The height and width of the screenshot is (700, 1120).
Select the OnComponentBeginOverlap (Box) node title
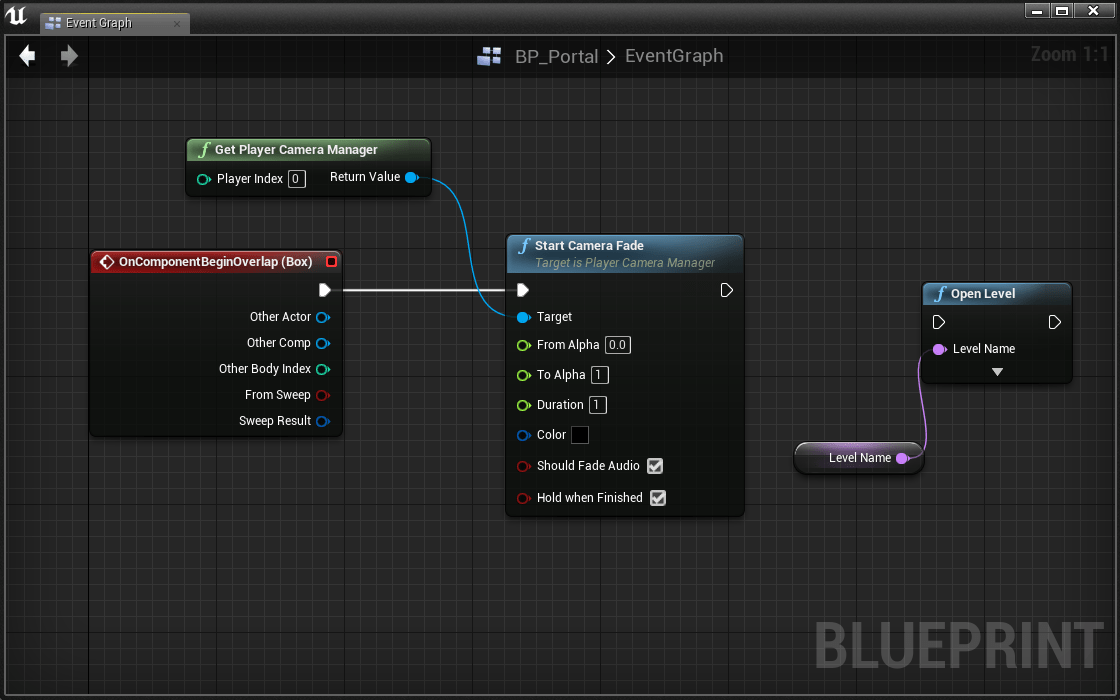(x=215, y=261)
